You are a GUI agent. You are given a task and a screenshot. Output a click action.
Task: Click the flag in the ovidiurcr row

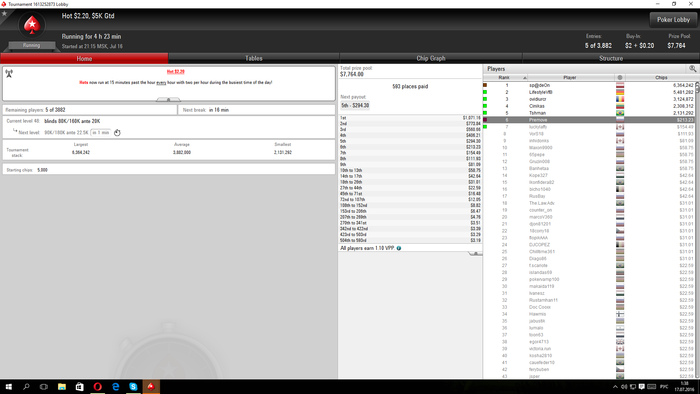620,99
